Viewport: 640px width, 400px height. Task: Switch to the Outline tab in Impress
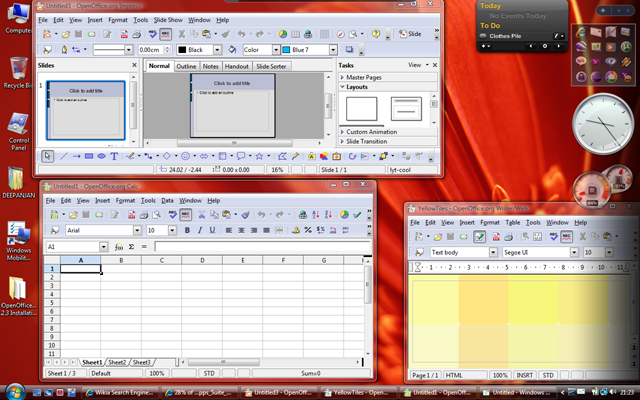(x=186, y=66)
